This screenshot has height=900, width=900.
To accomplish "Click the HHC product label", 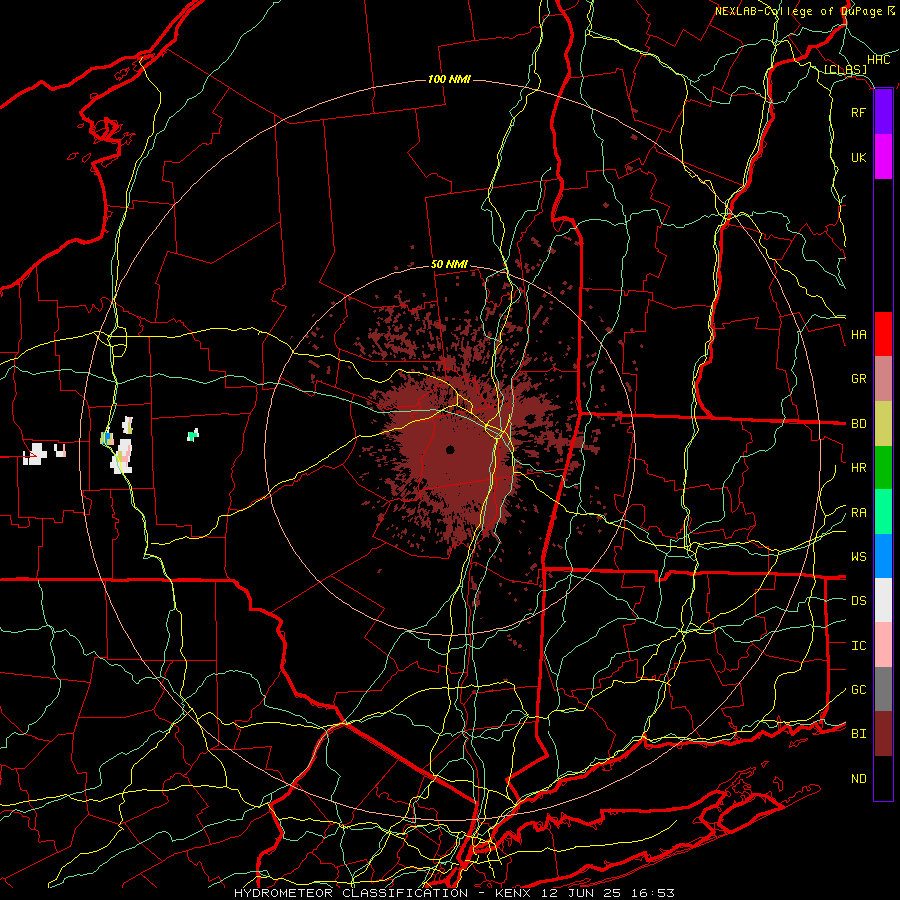I will tap(879, 60).
